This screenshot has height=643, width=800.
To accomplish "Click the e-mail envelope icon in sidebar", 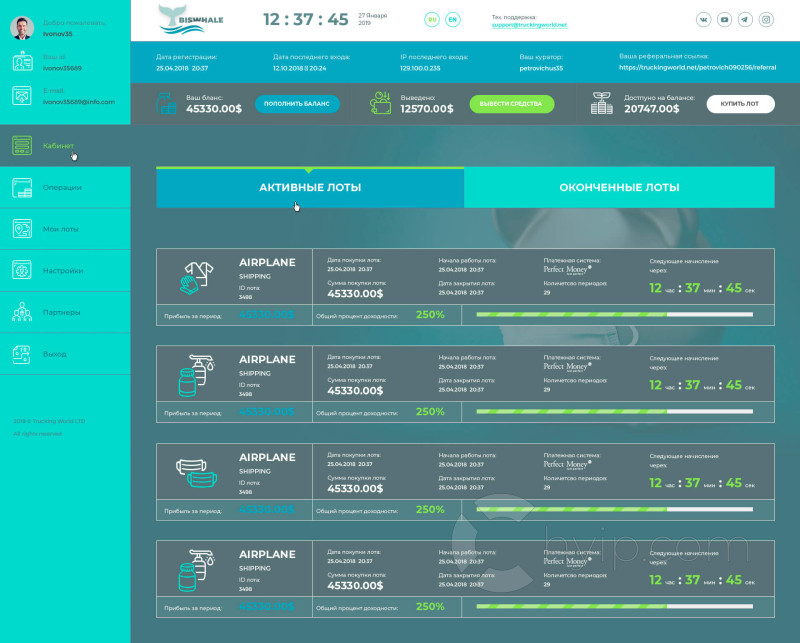I will pyautogui.click(x=22, y=95).
